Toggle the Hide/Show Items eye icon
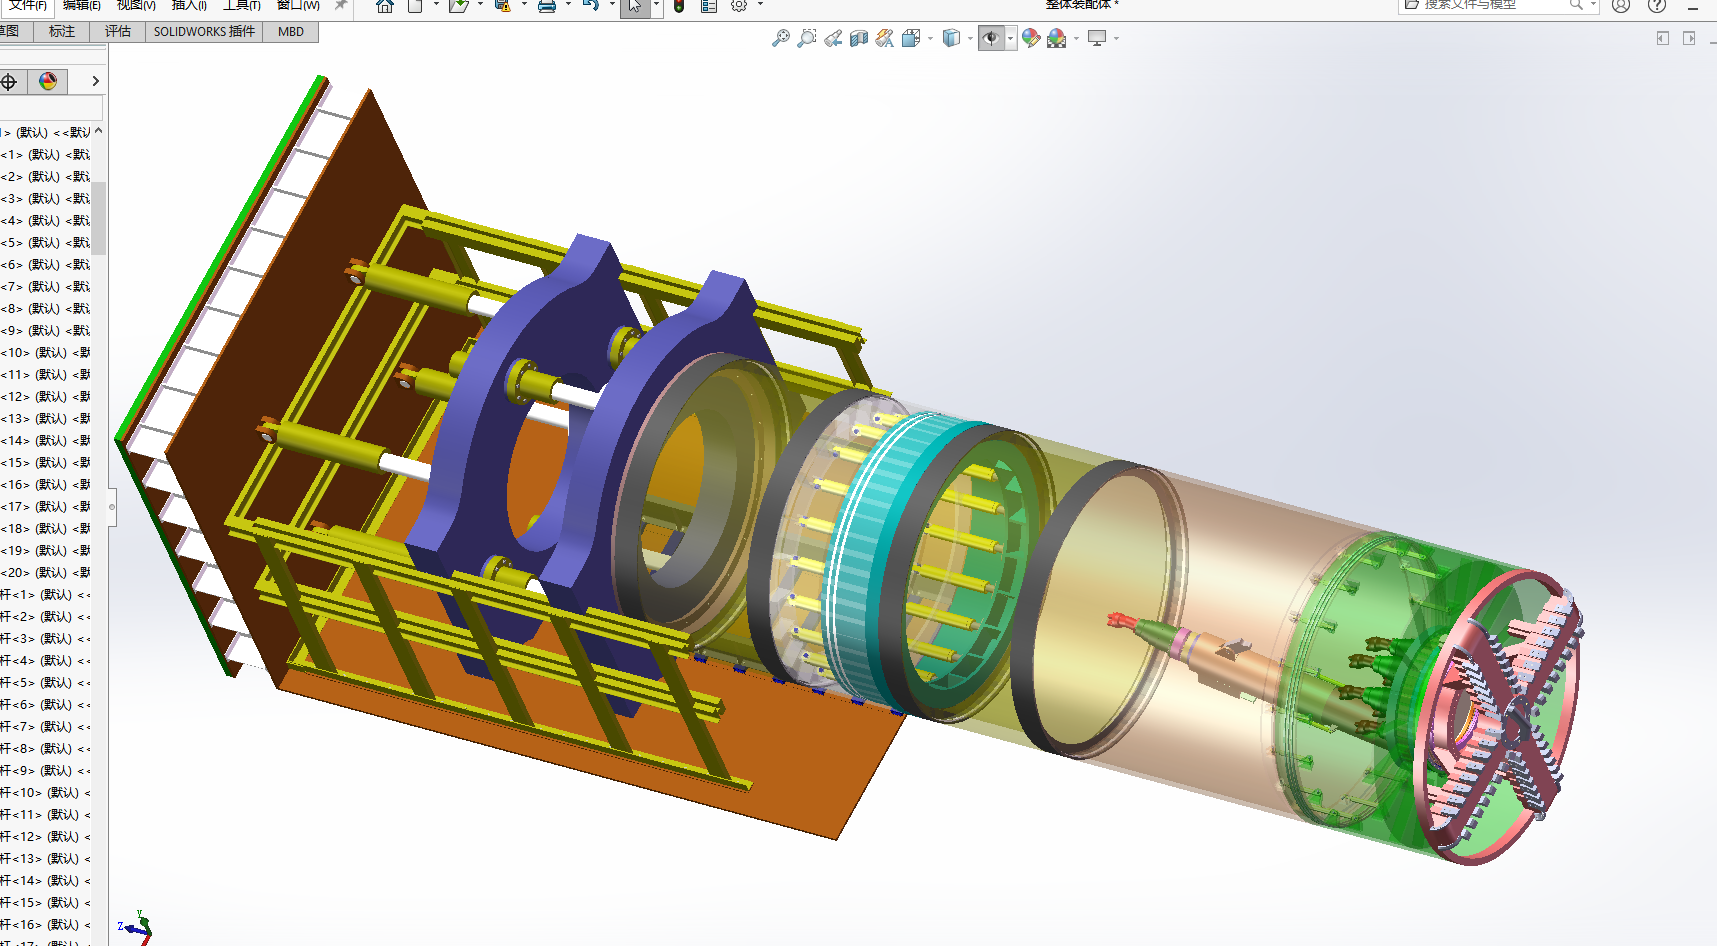This screenshot has width=1717, height=946. [991, 38]
